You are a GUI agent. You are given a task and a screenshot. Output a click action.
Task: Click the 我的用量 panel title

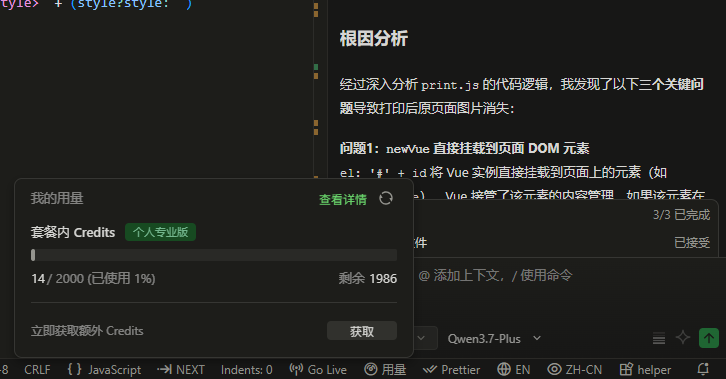(57, 199)
